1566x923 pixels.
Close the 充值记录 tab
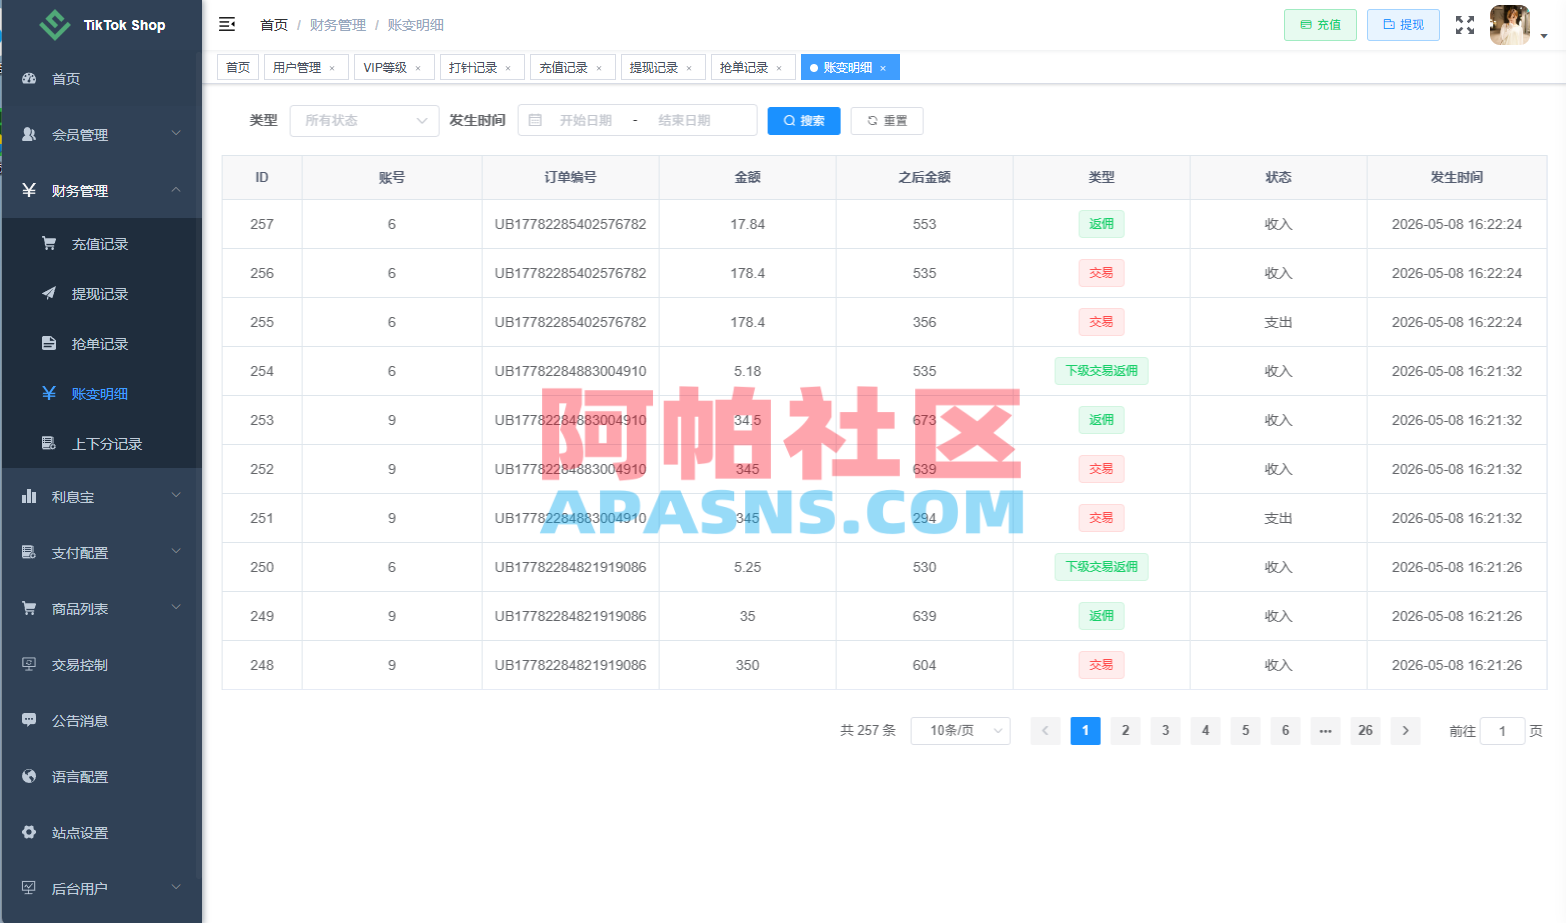(x=599, y=68)
